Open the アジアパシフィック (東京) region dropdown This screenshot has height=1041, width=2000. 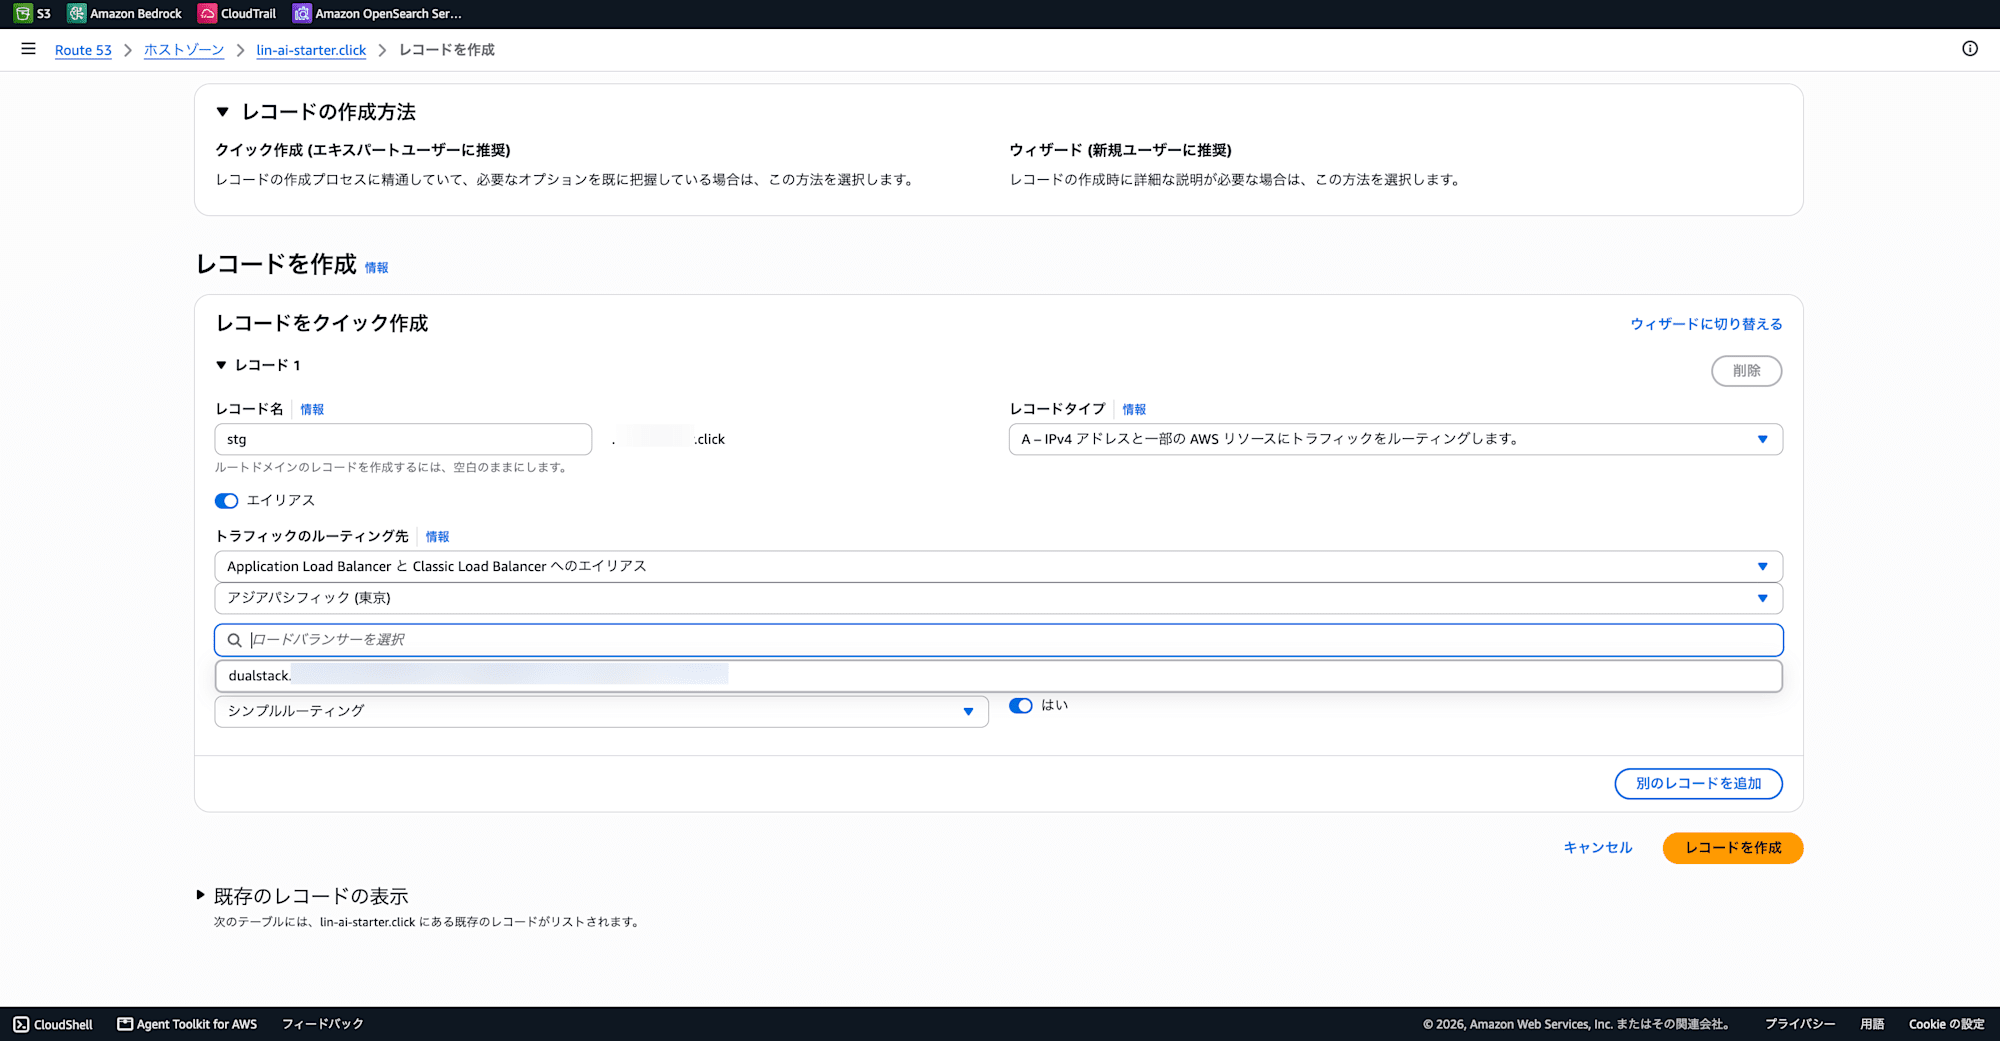[998, 598]
